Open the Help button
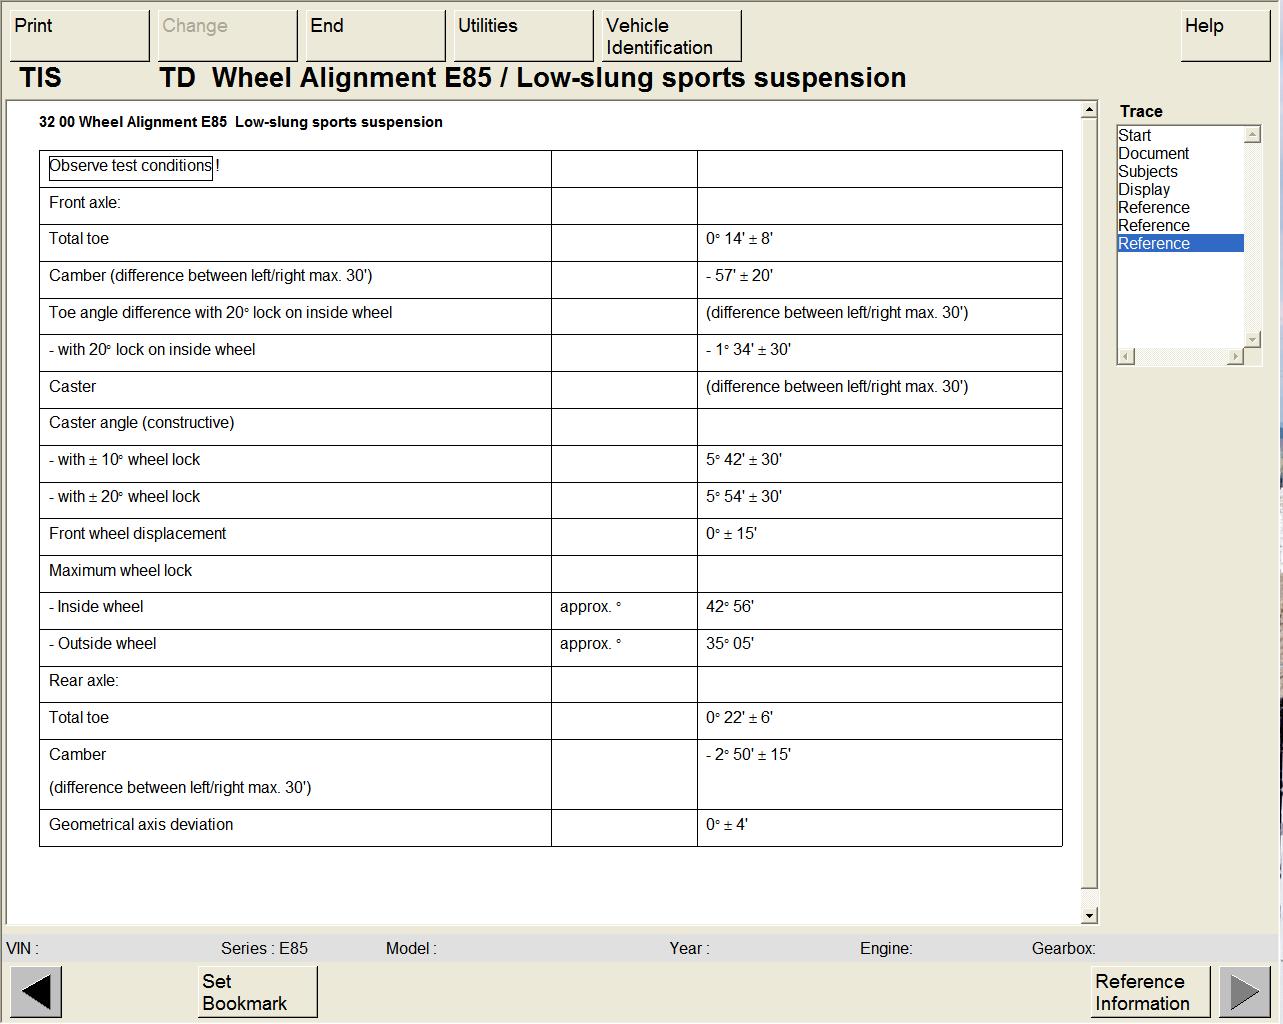1283x1024 pixels. pyautogui.click(x=1226, y=36)
